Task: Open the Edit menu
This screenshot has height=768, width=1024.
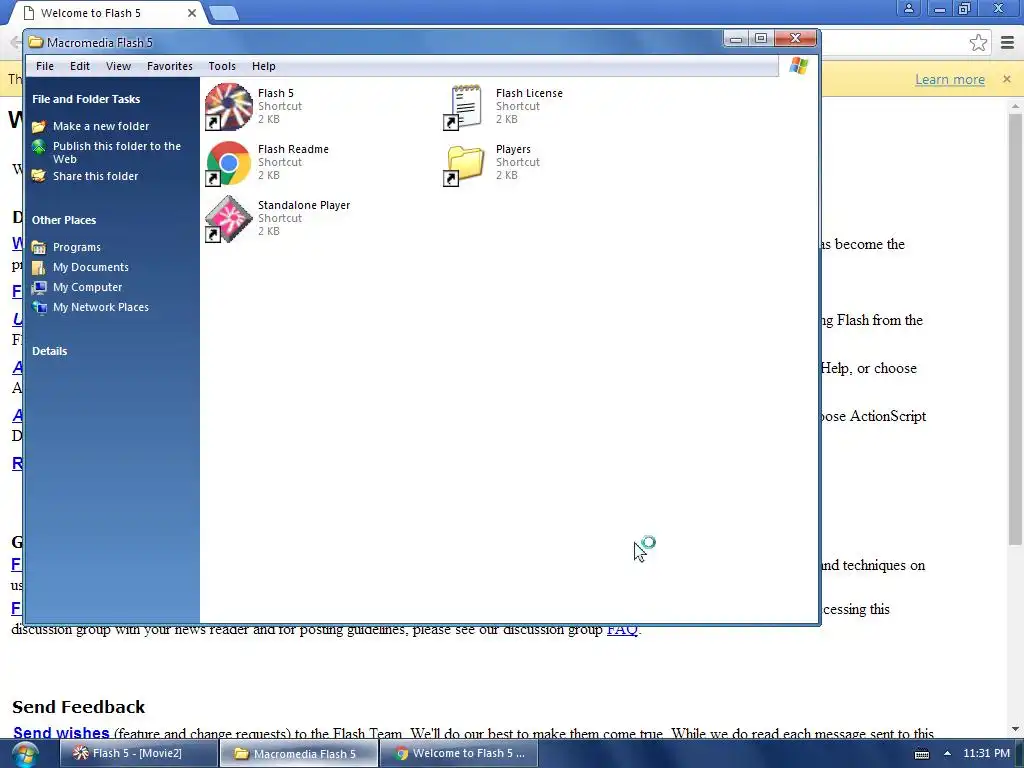Action: 80,66
